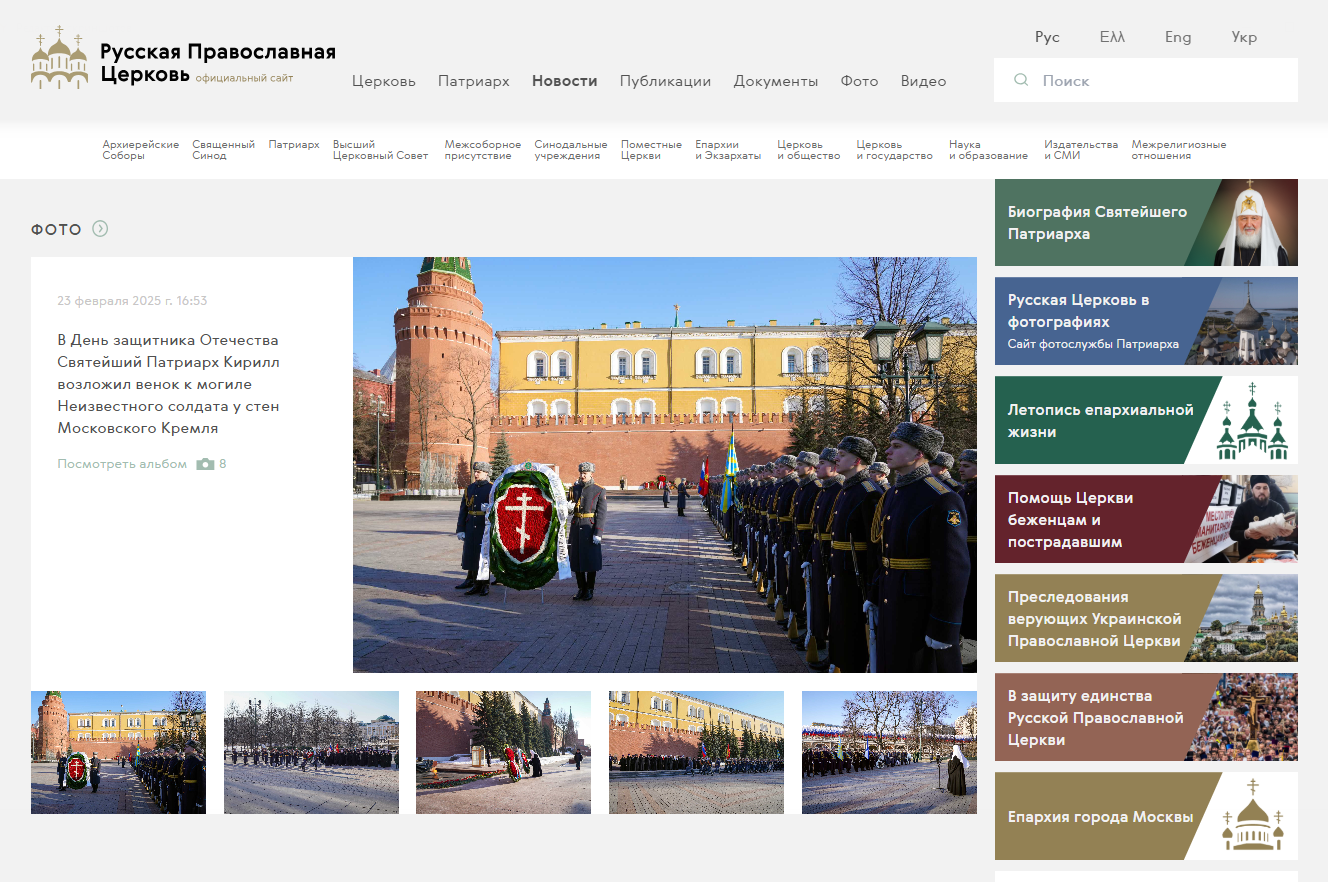Open Русская Церковь в фотографиях banner

coord(1146,321)
